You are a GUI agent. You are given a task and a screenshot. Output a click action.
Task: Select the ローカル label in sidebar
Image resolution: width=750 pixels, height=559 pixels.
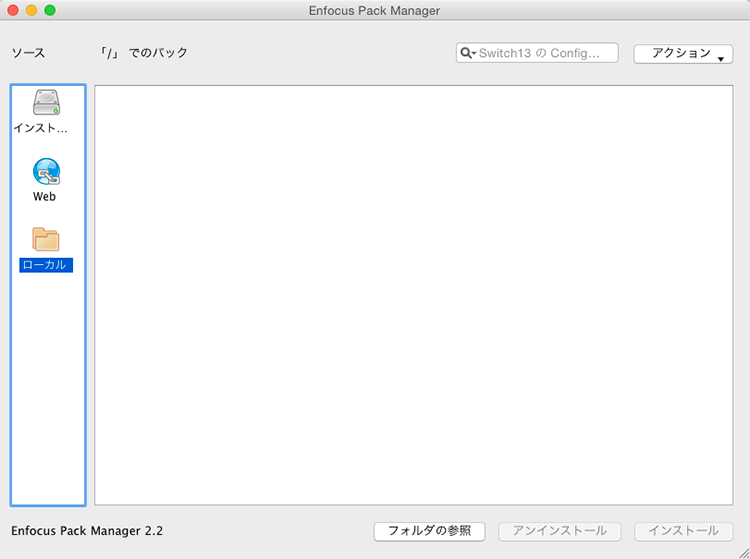(46, 265)
